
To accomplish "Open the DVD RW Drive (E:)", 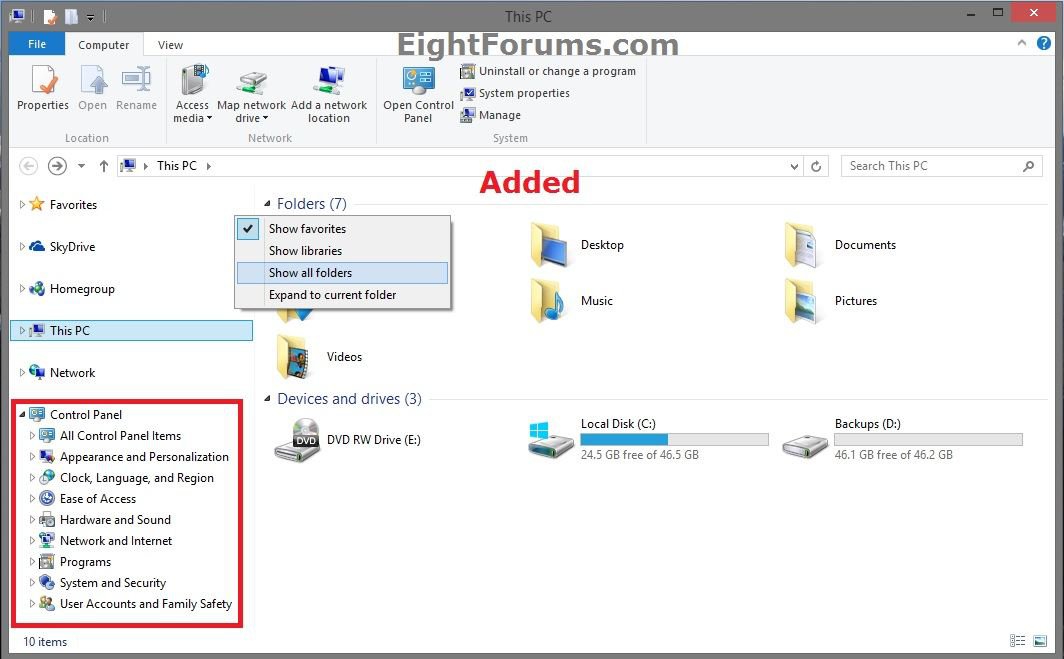I will coord(295,440).
